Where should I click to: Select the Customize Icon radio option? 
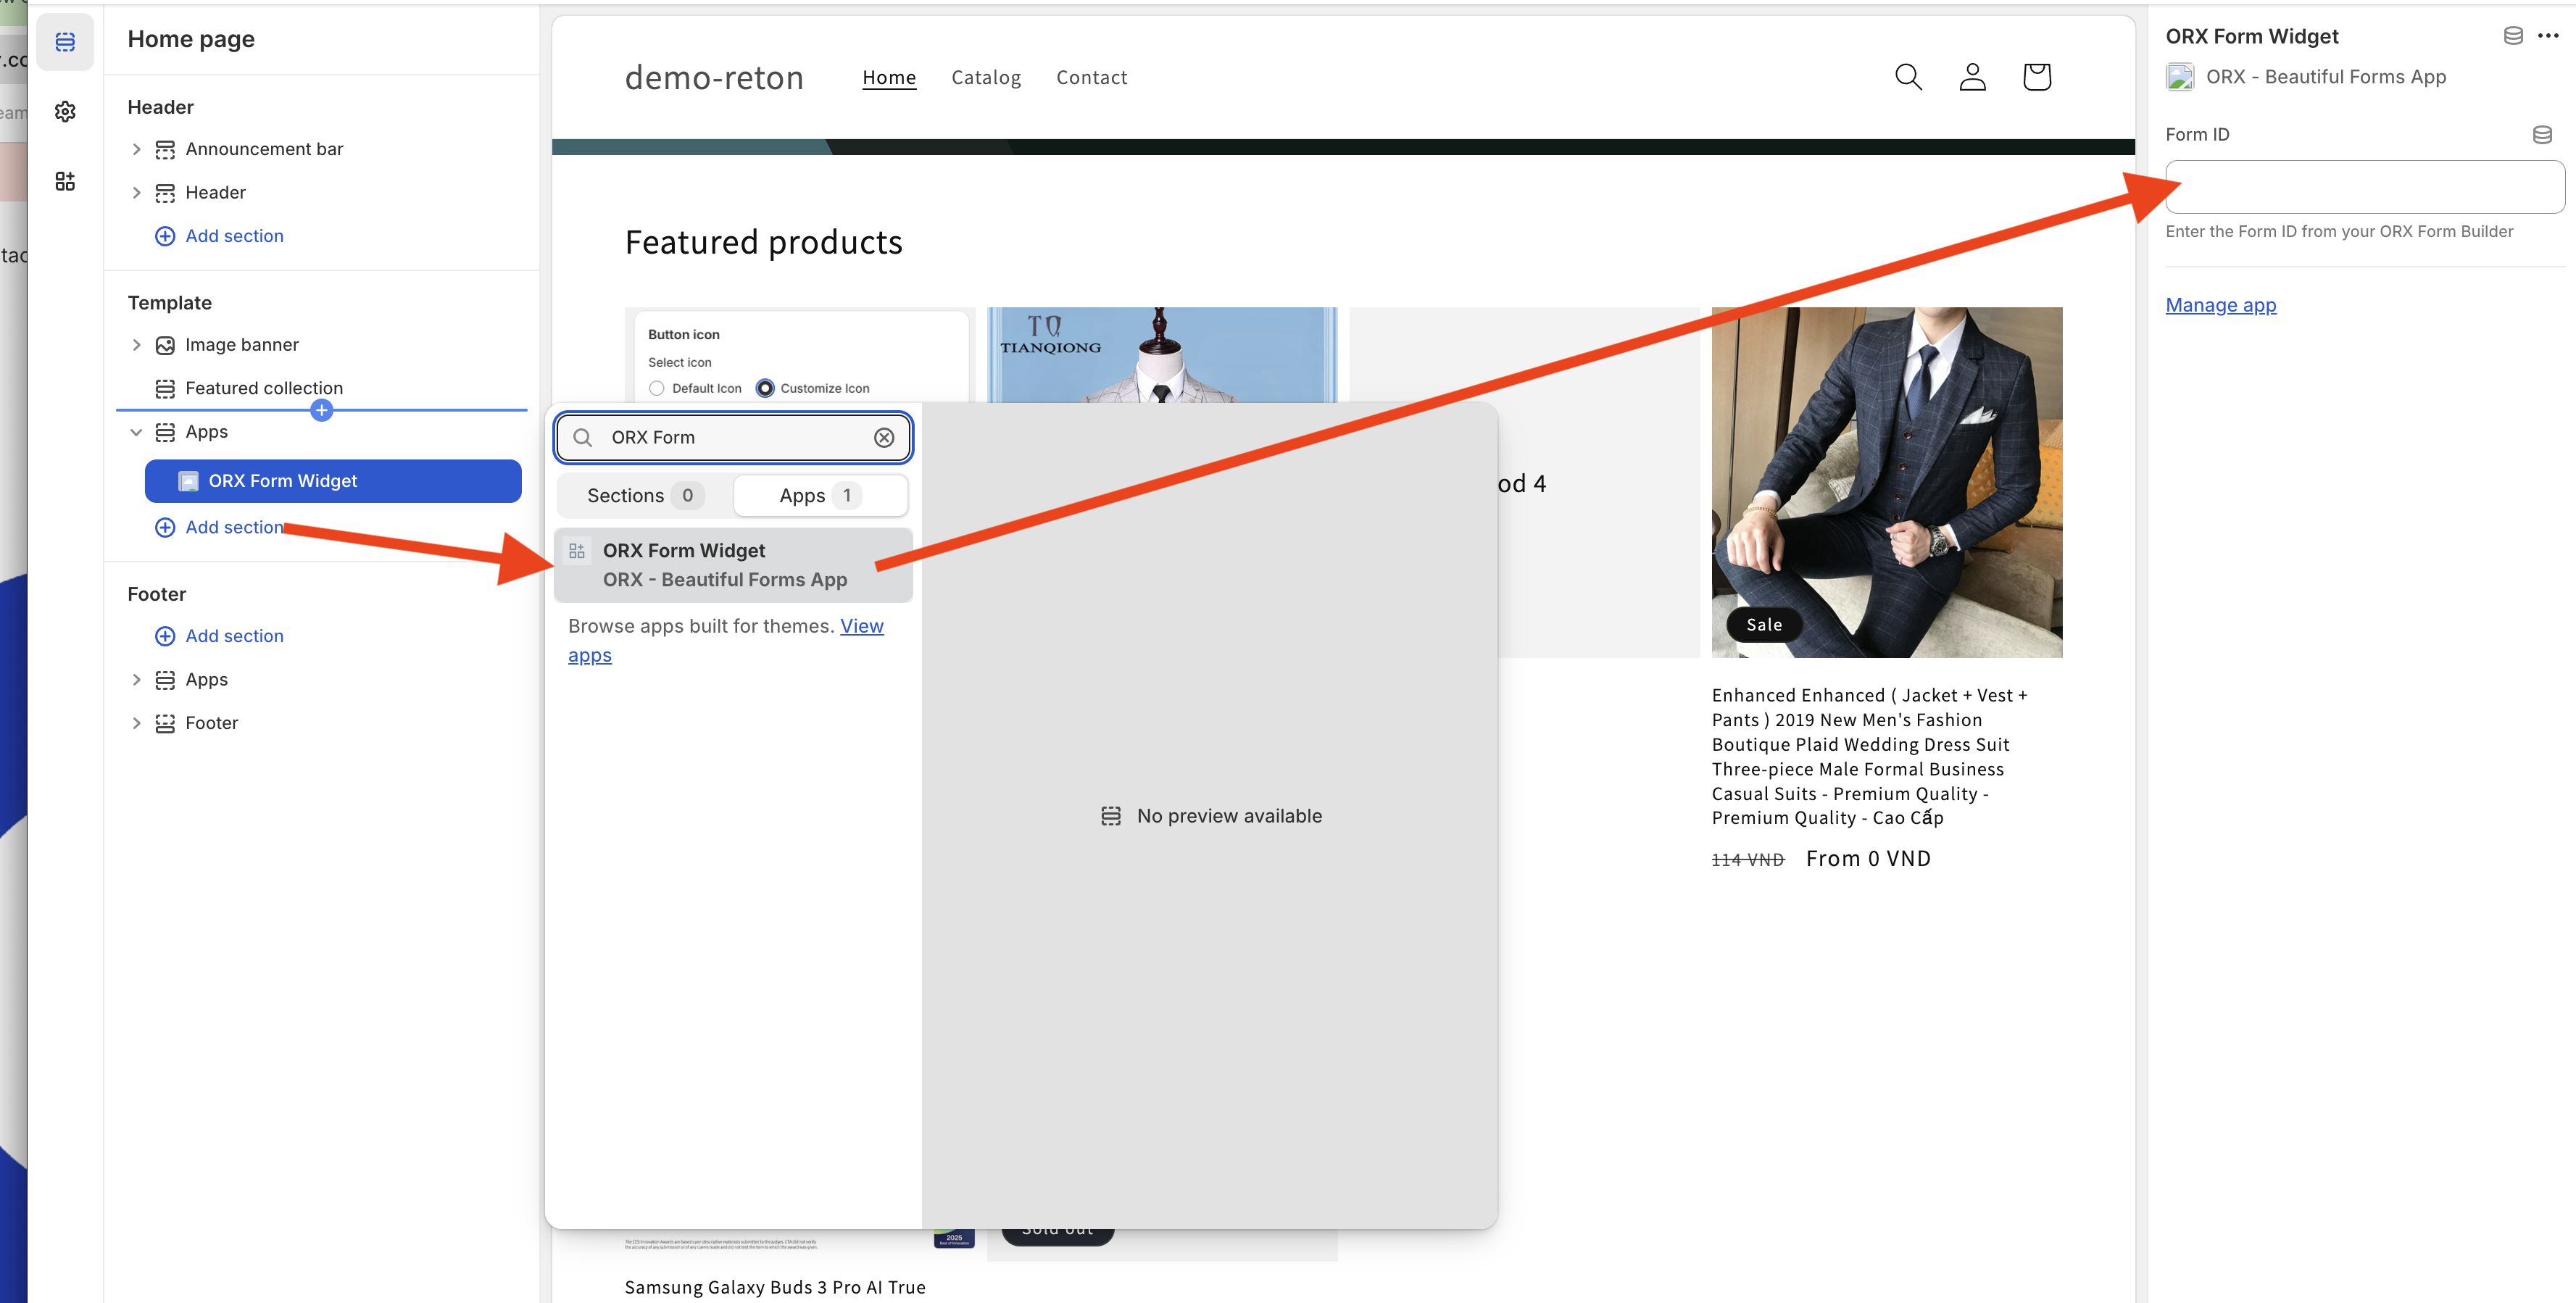(765, 388)
